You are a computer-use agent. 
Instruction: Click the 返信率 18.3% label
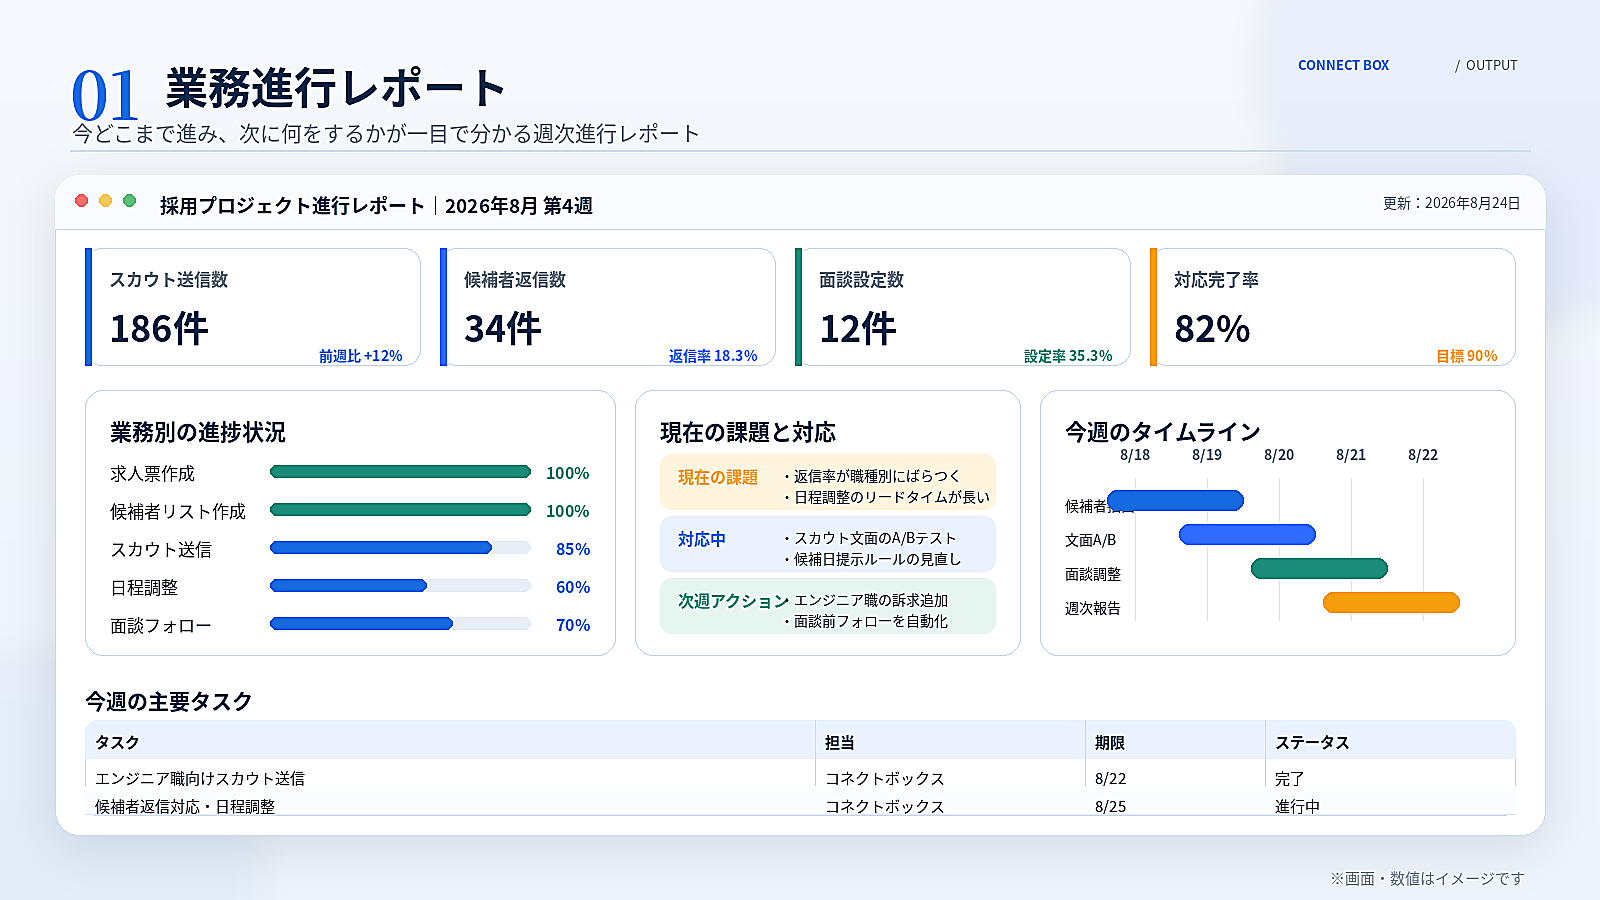pyautogui.click(x=713, y=356)
